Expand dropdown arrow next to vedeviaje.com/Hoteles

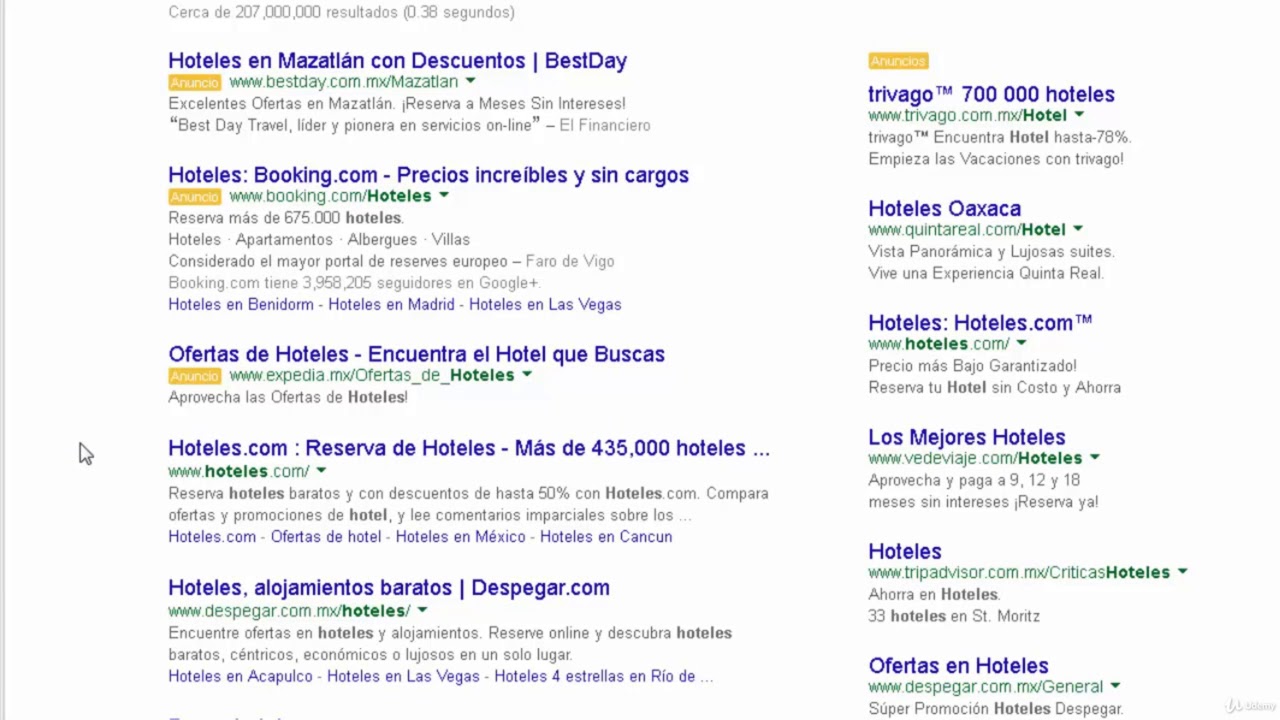(x=1094, y=458)
